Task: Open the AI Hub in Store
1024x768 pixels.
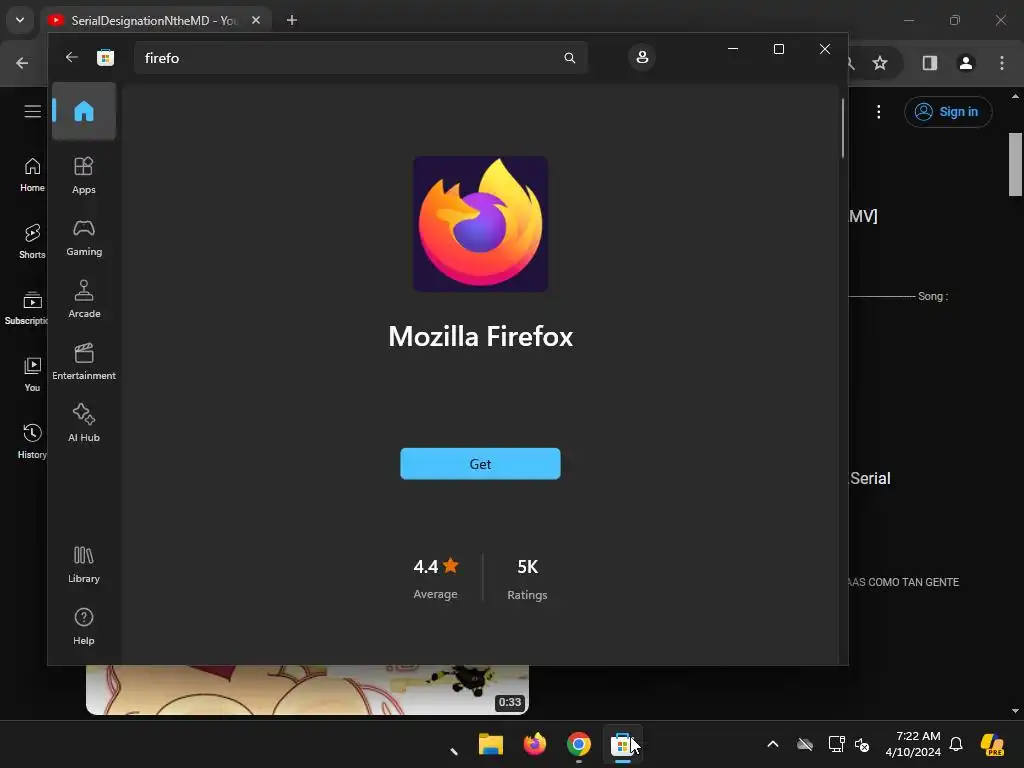Action: pos(84,423)
